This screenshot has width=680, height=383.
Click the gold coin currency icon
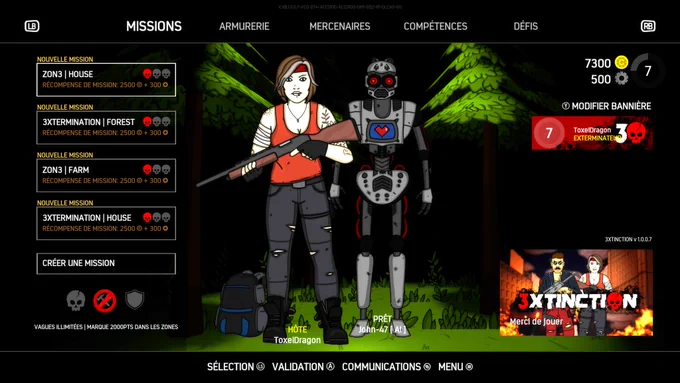pyautogui.click(x=621, y=62)
